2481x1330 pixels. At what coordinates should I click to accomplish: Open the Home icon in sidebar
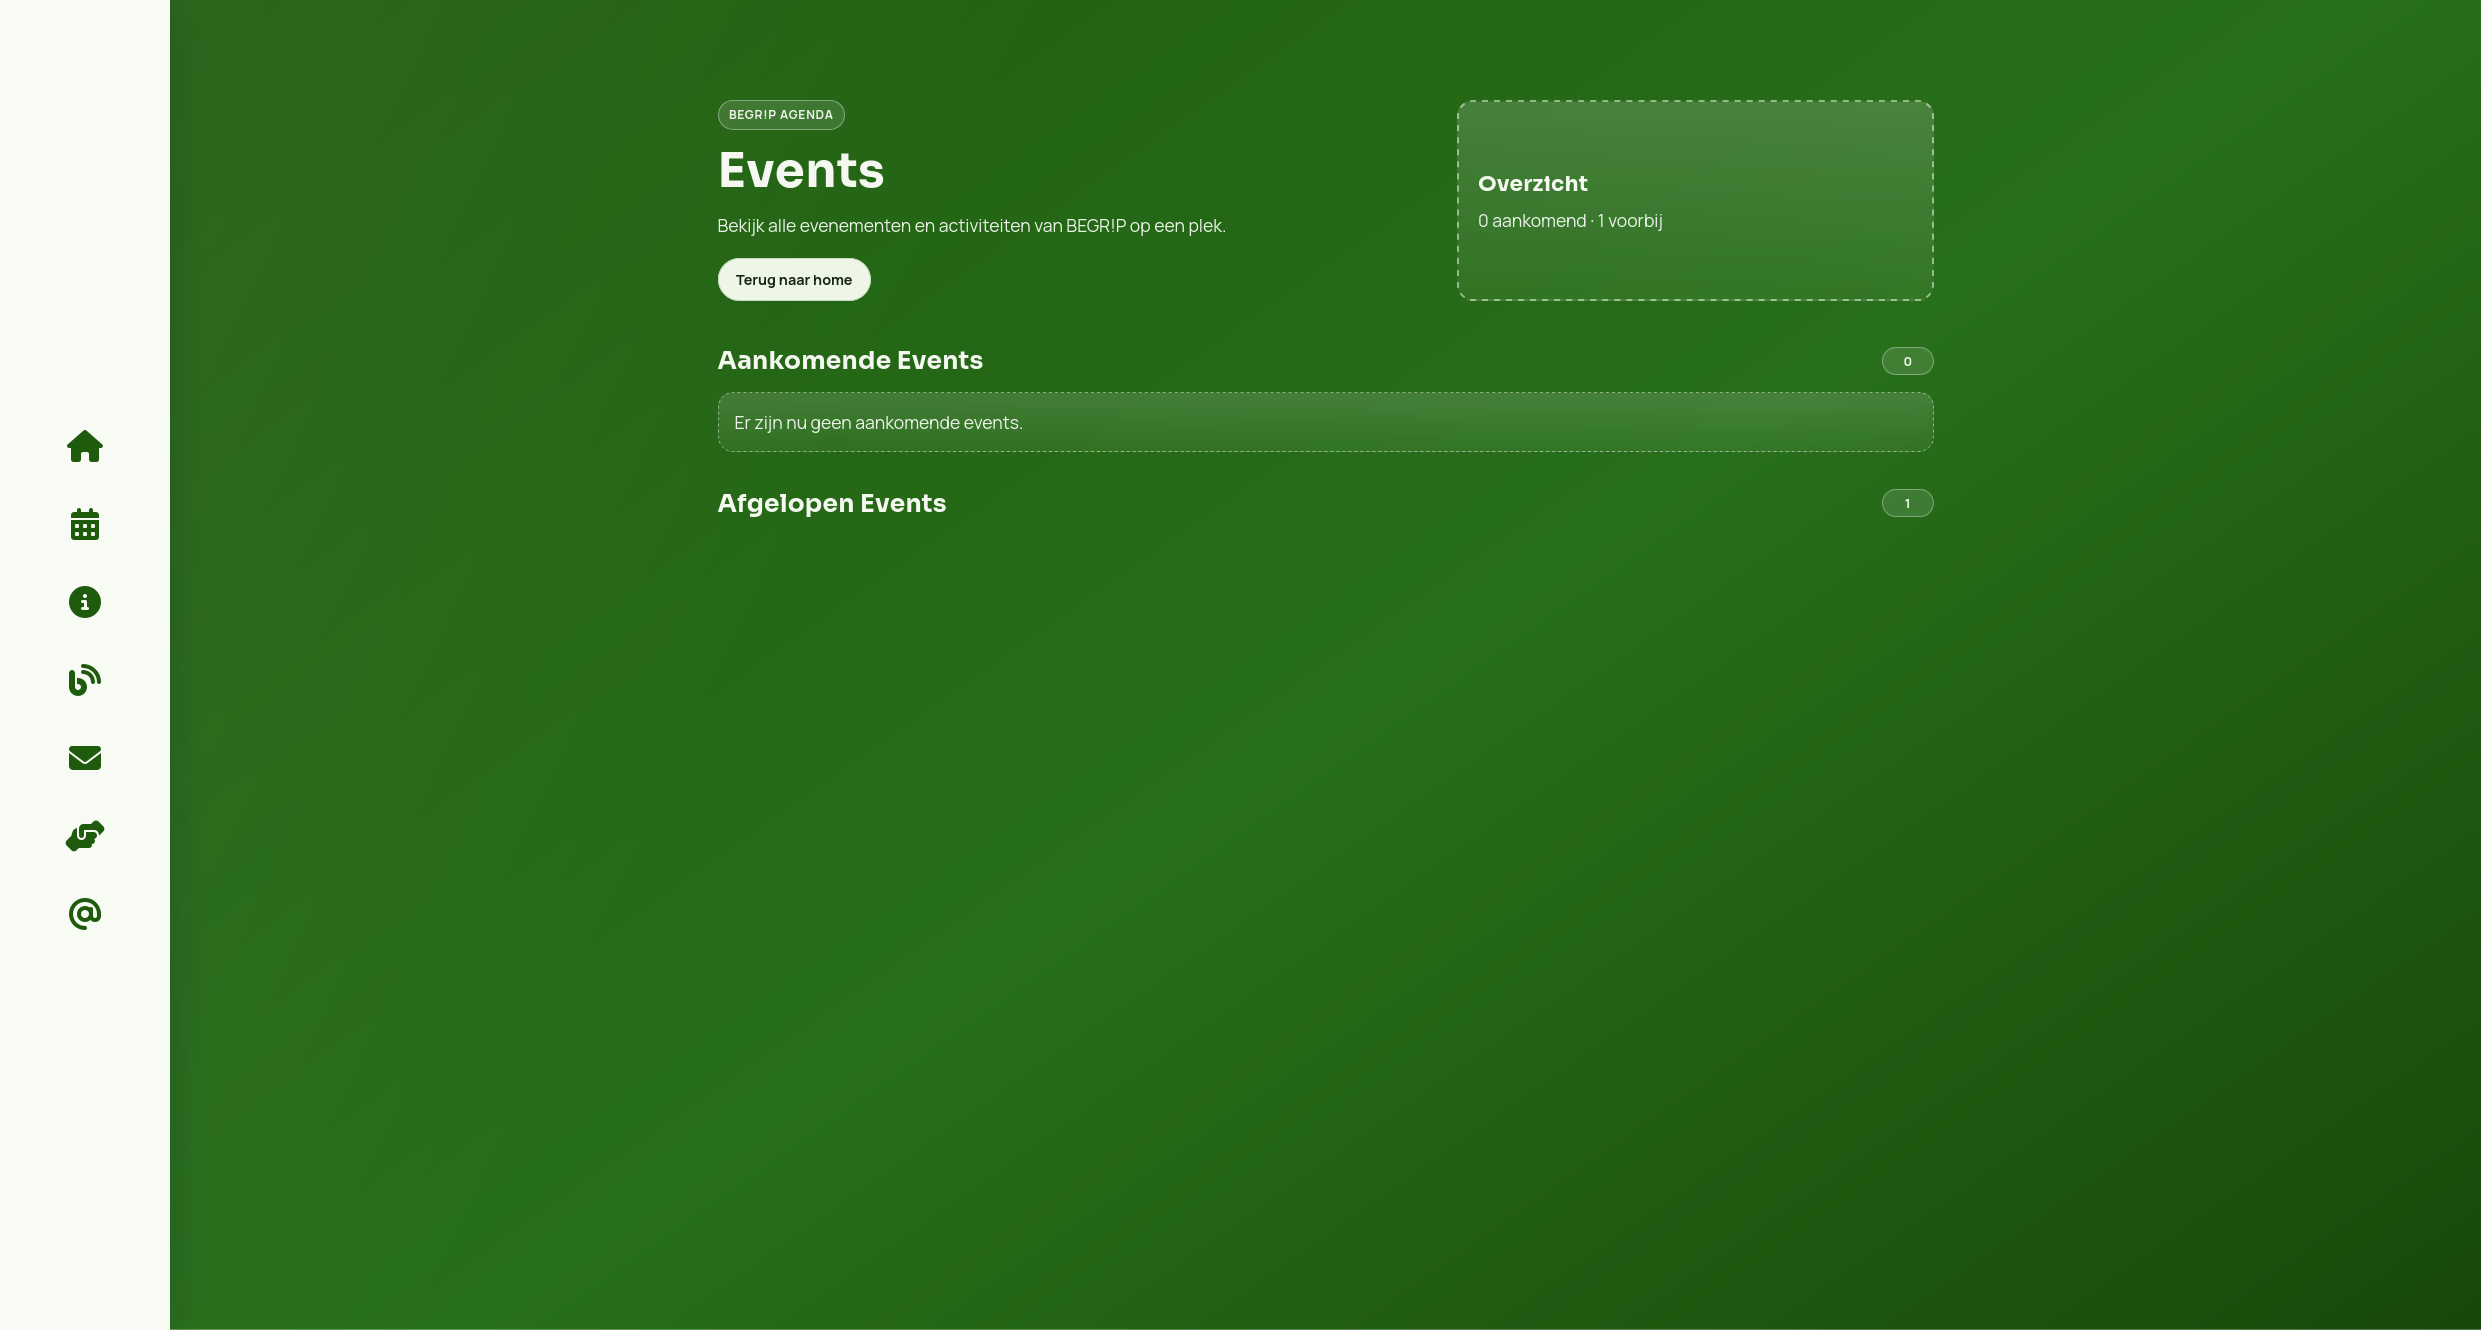point(85,446)
